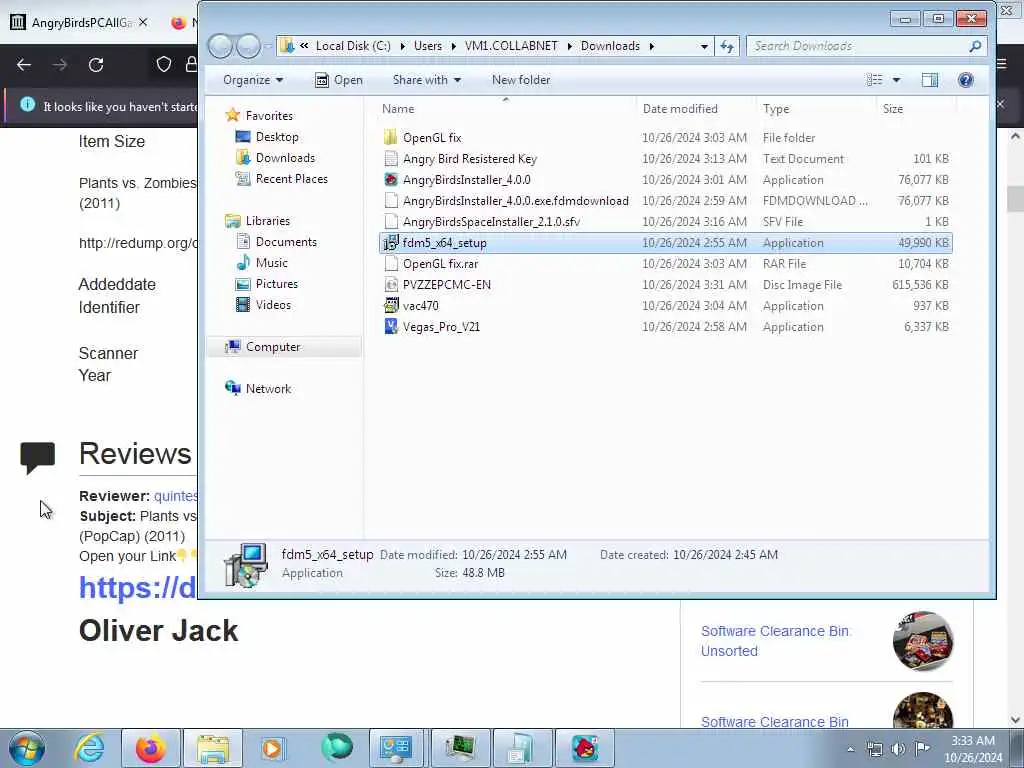Image resolution: width=1024 pixels, height=768 pixels.
Task: Click the Search Downloads field
Action: [x=866, y=46]
